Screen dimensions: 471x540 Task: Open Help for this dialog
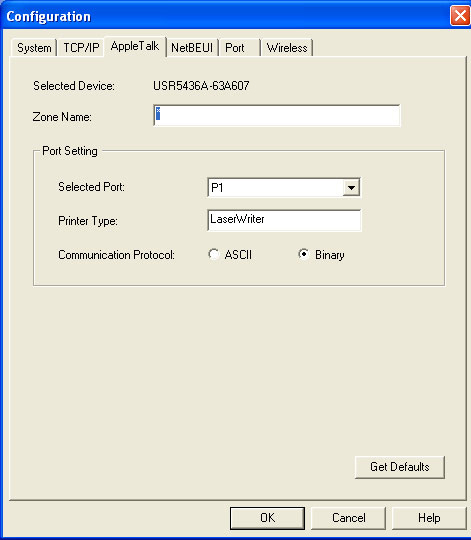tap(429, 518)
